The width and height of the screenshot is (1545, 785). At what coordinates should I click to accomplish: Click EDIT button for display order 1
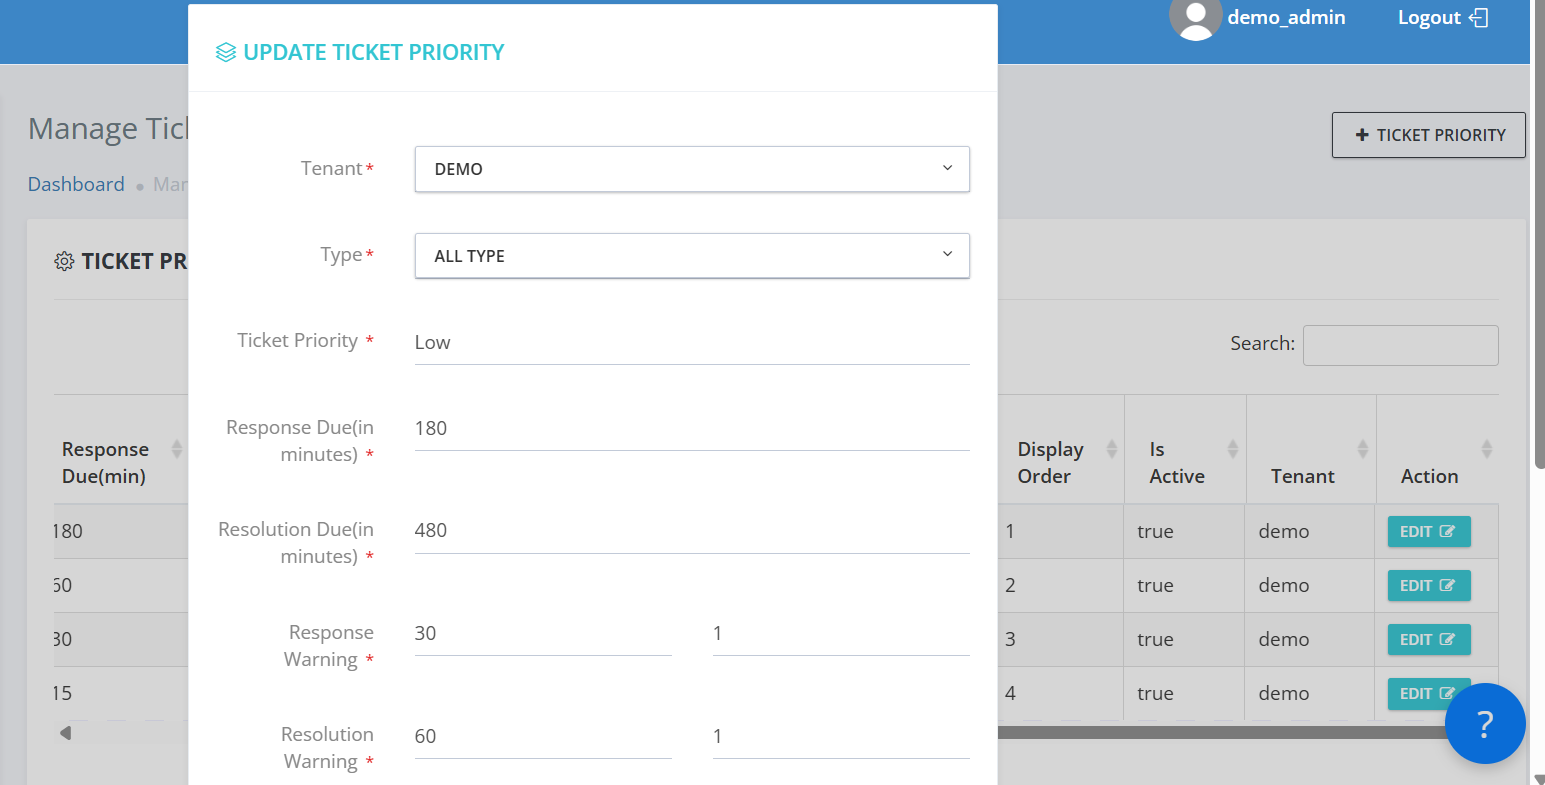click(x=1429, y=531)
